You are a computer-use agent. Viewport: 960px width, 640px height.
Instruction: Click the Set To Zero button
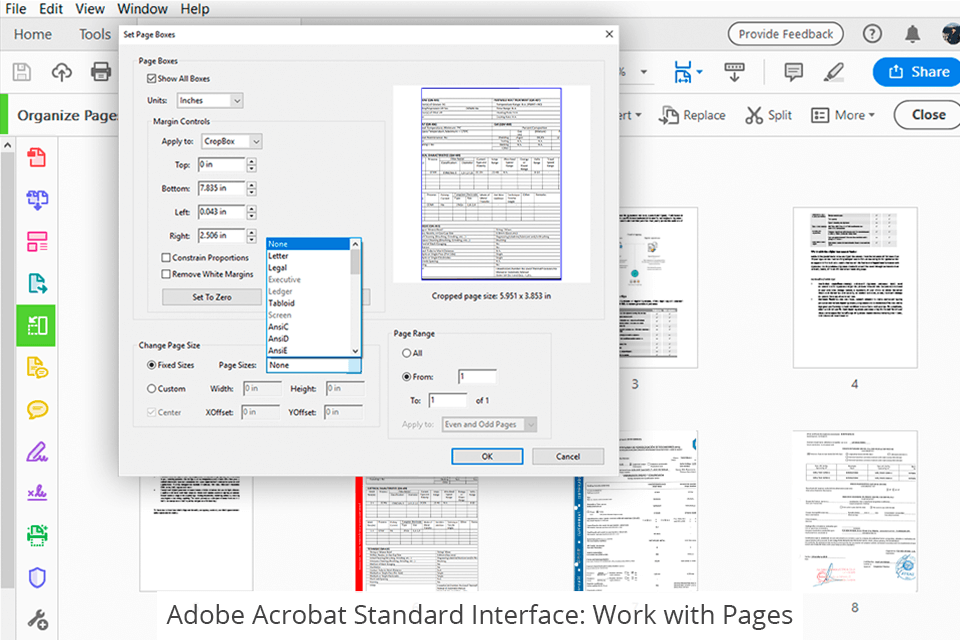[x=212, y=297]
